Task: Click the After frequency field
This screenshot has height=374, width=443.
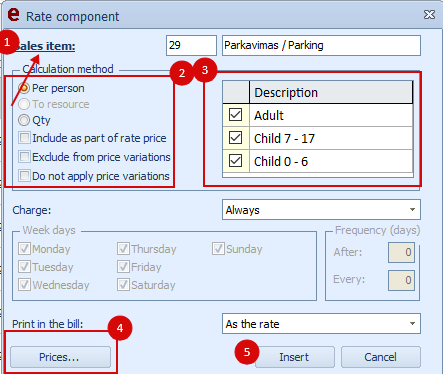Action: coord(401,252)
